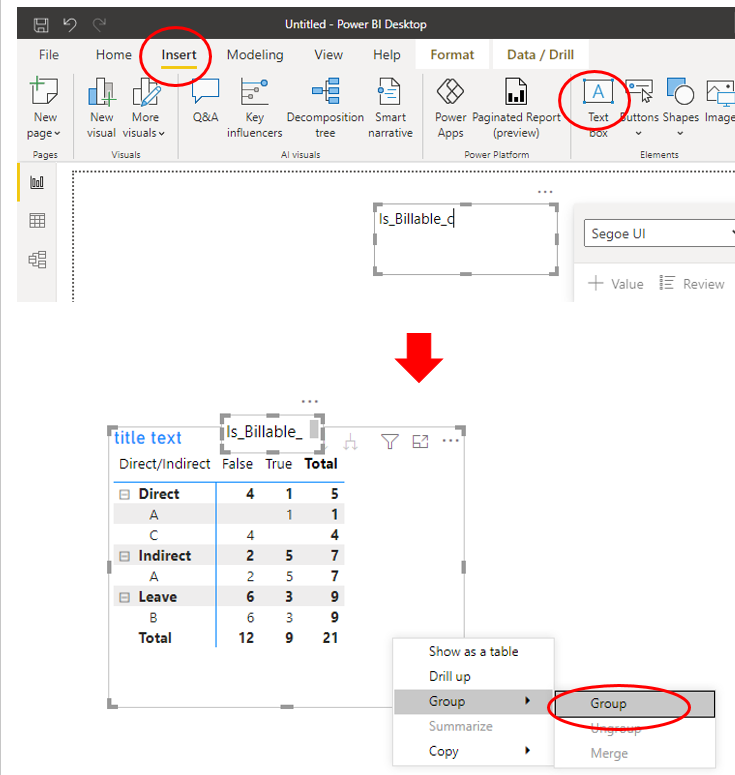
Task: Open the Model view in left sidebar
Action: (x=37, y=259)
